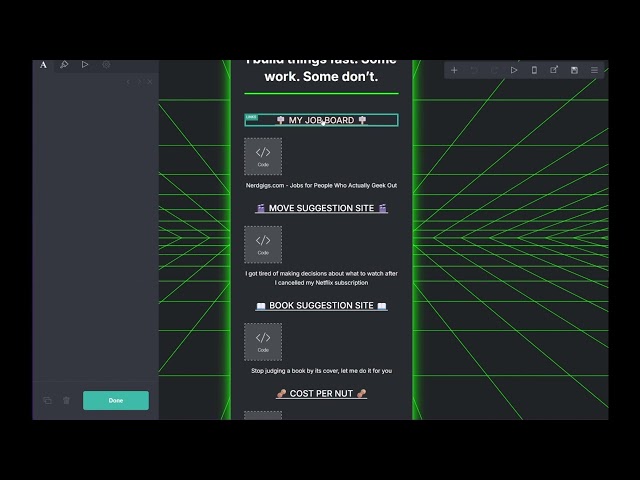Open the animation play-triangle tab in left panel
The height and width of the screenshot is (480, 640).
point(84,64)
